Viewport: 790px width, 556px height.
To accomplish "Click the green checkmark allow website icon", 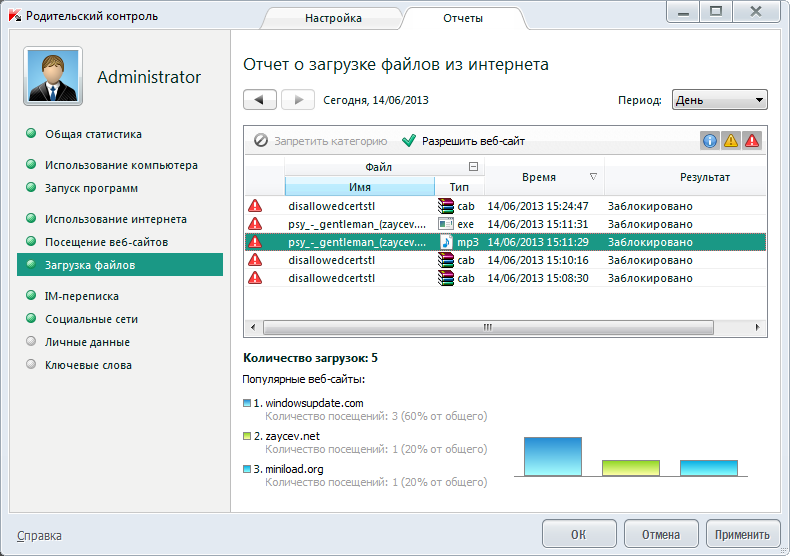I will click(409, 141).
